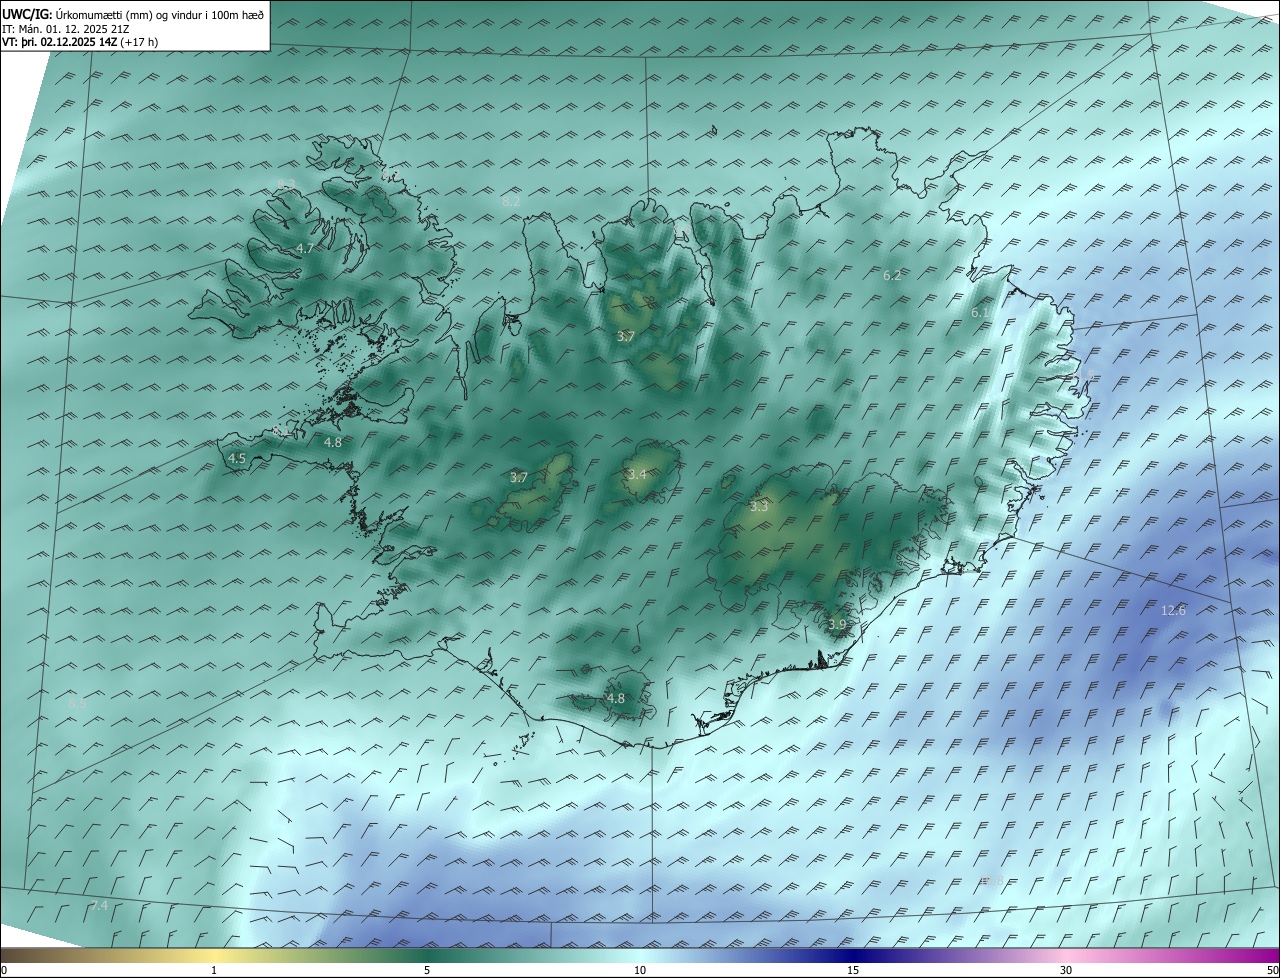The image size is (1280, 978).
Task: Click the 3.9 value label on the map
Action: [x=837, y=624]
